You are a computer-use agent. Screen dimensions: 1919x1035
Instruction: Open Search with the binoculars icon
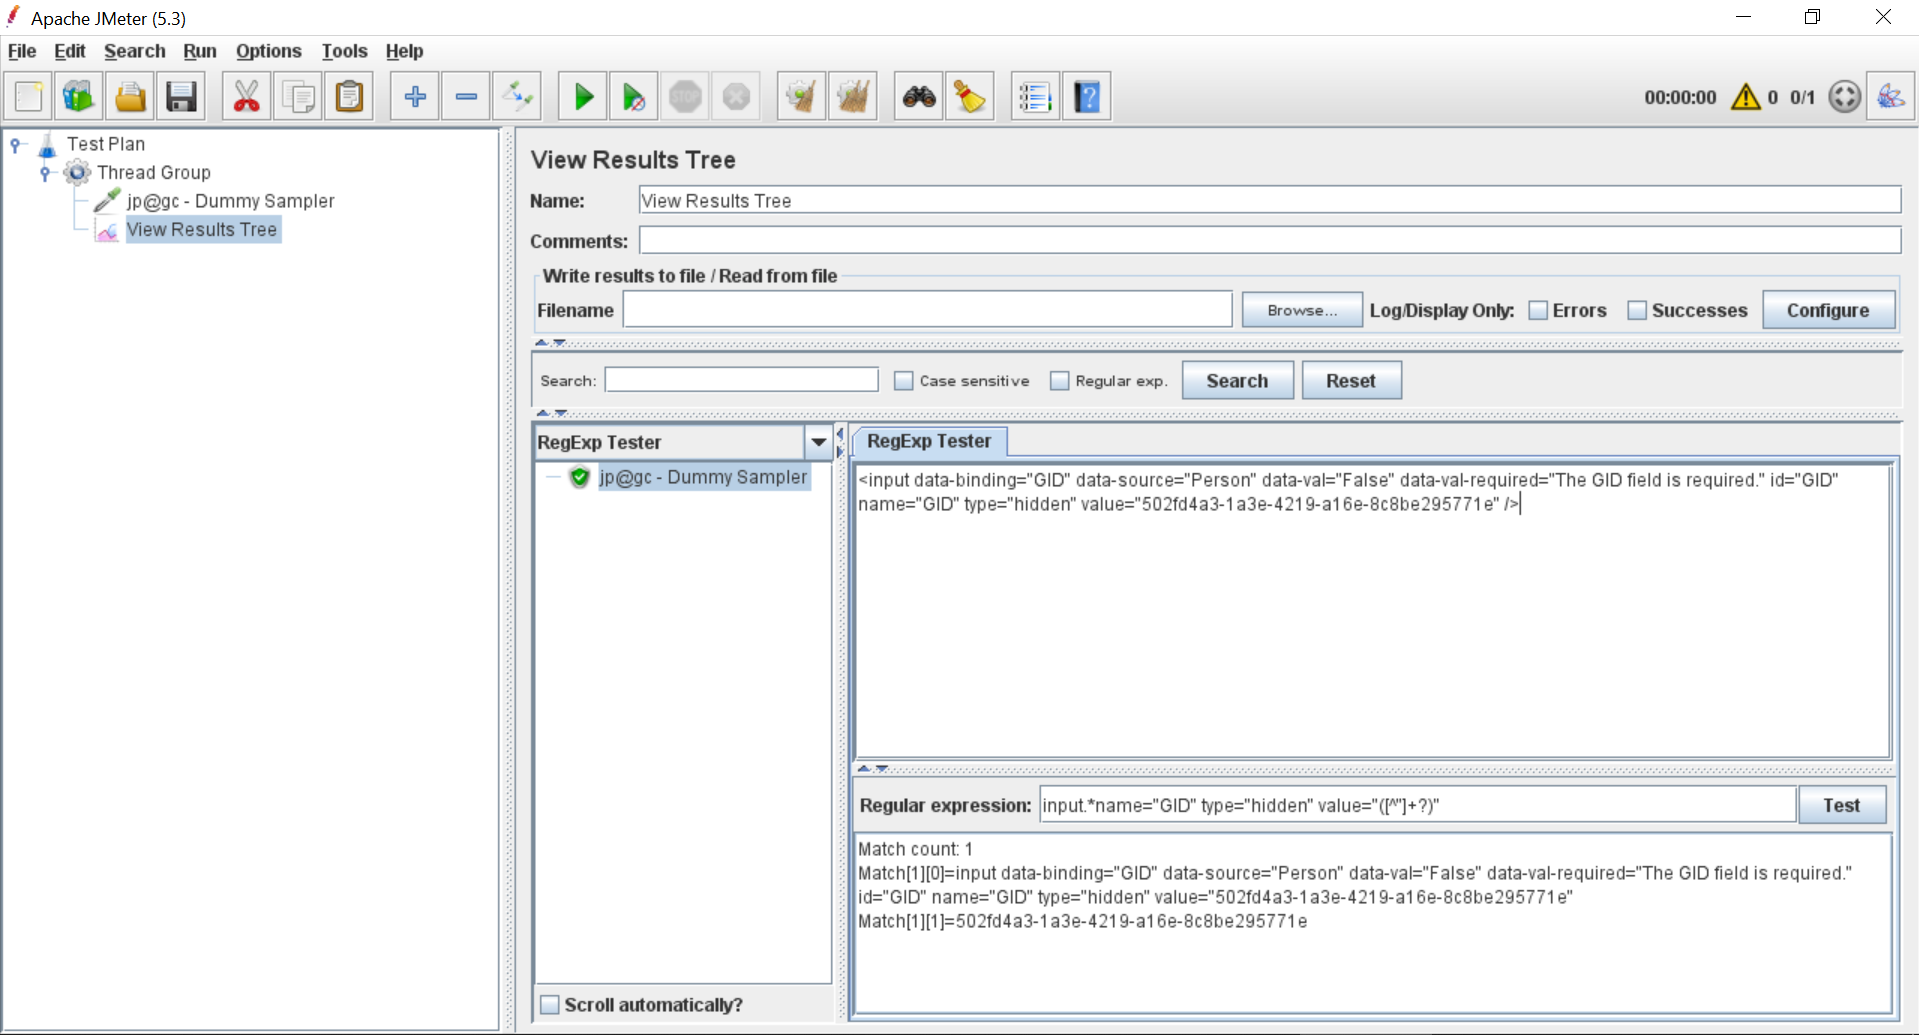[x=919, y=97]
